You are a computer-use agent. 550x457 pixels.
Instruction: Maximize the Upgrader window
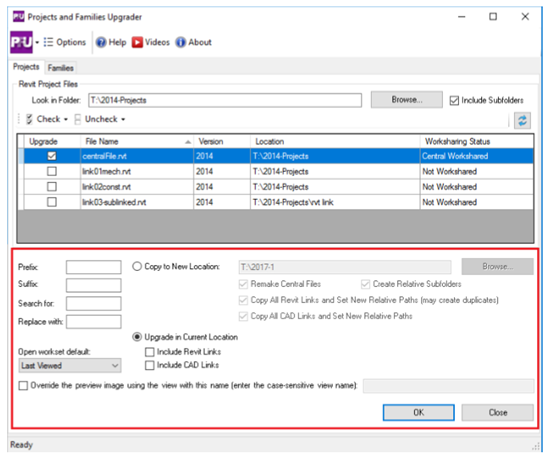pyautogui.click(x=493, y=17)
